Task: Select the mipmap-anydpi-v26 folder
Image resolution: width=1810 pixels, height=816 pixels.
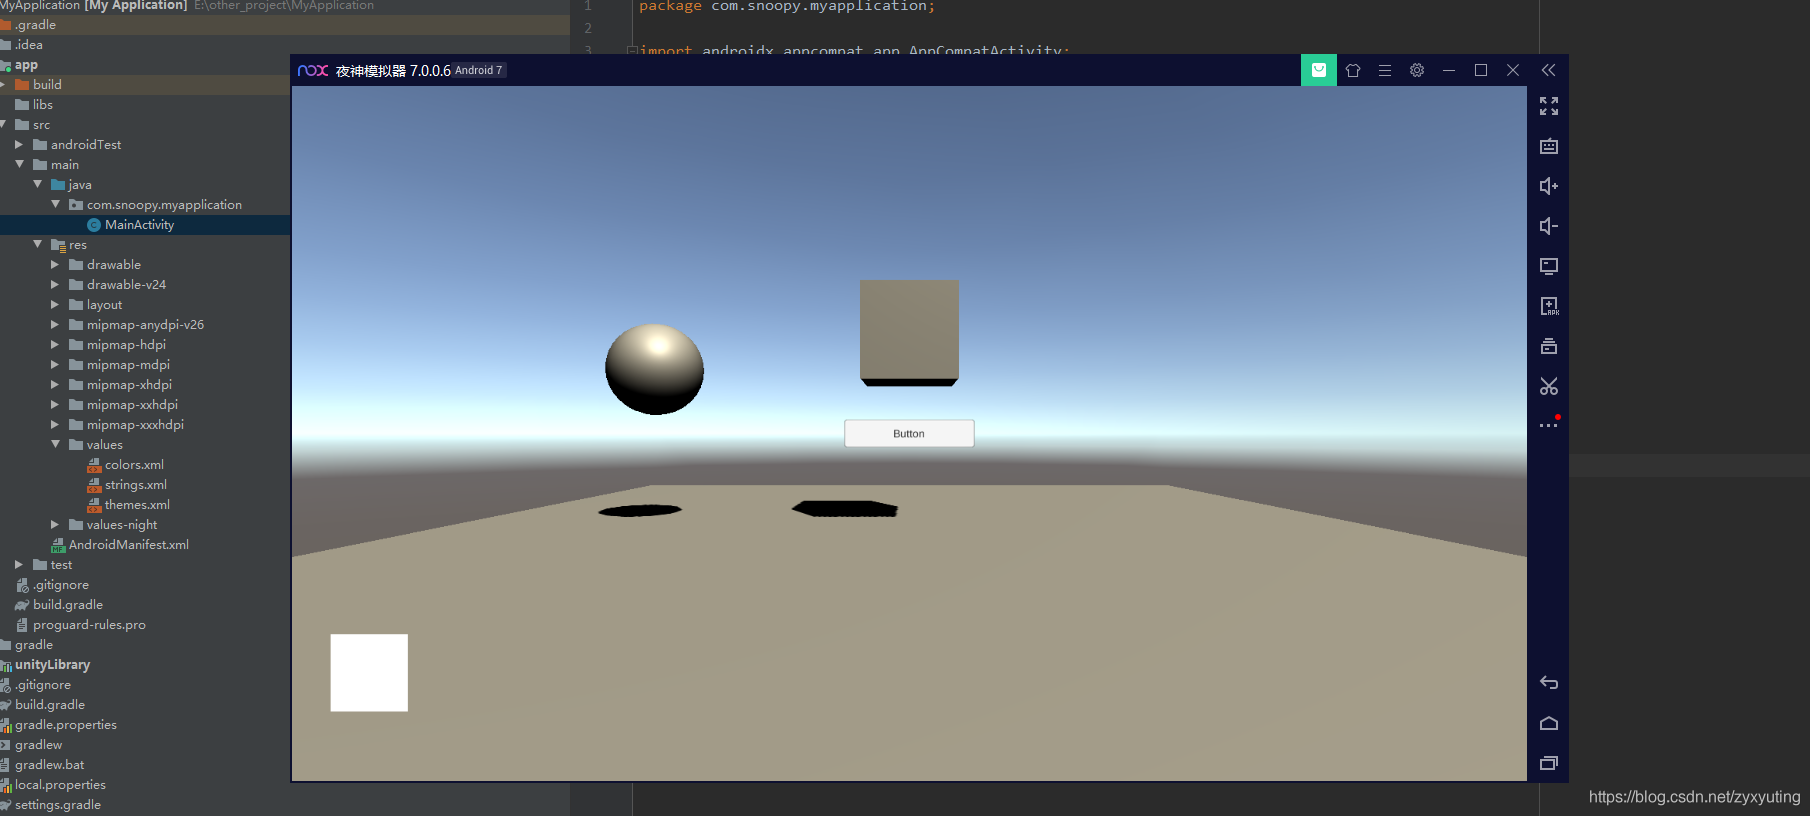Action: (x=145, y=325)
